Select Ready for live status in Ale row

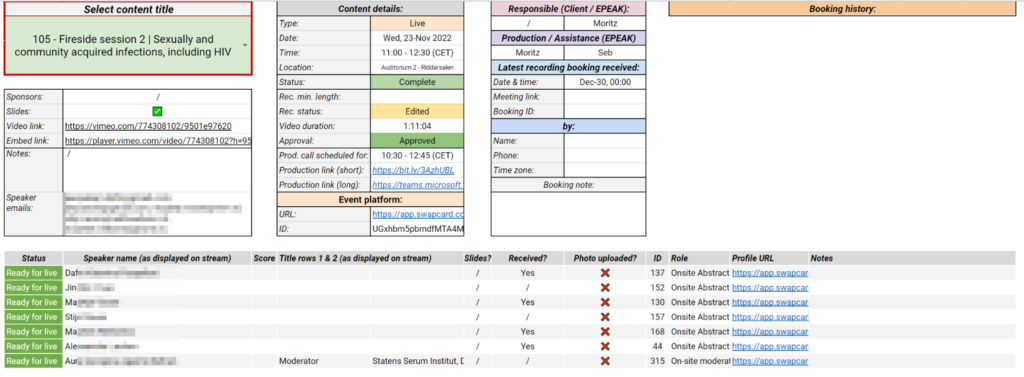point(33,346)
